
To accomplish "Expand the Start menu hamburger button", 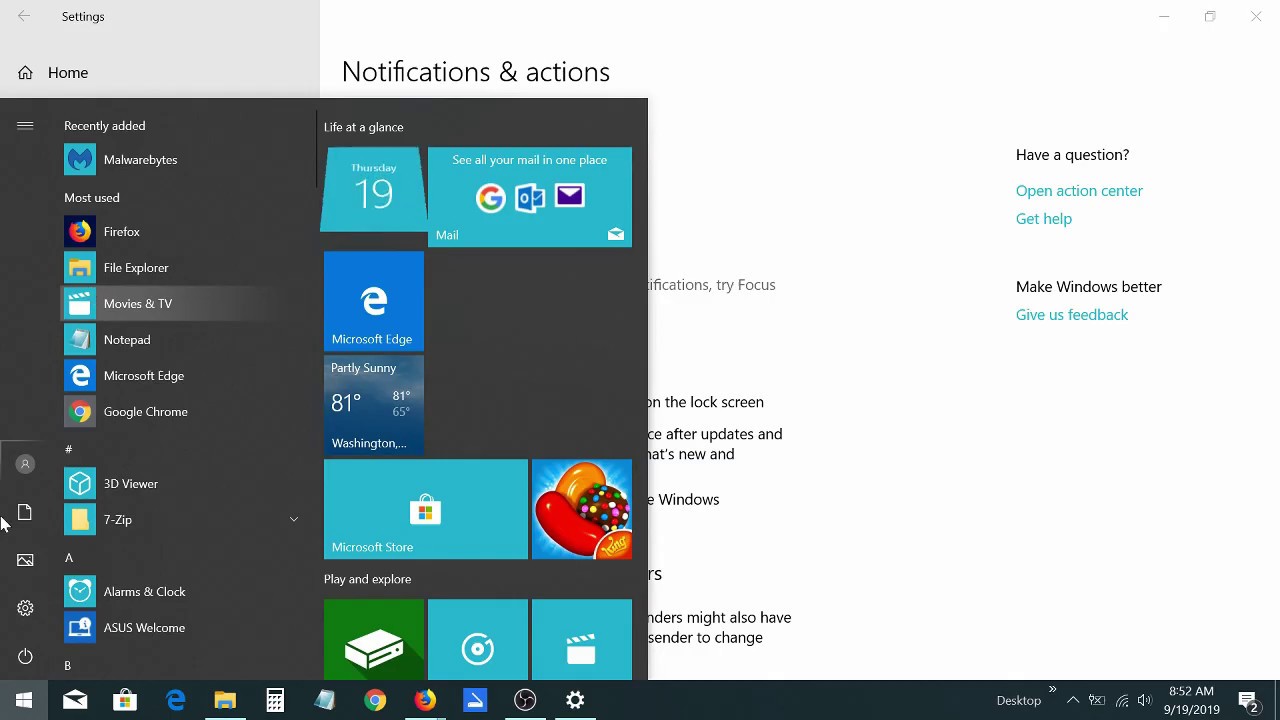I will coord(25,125).
